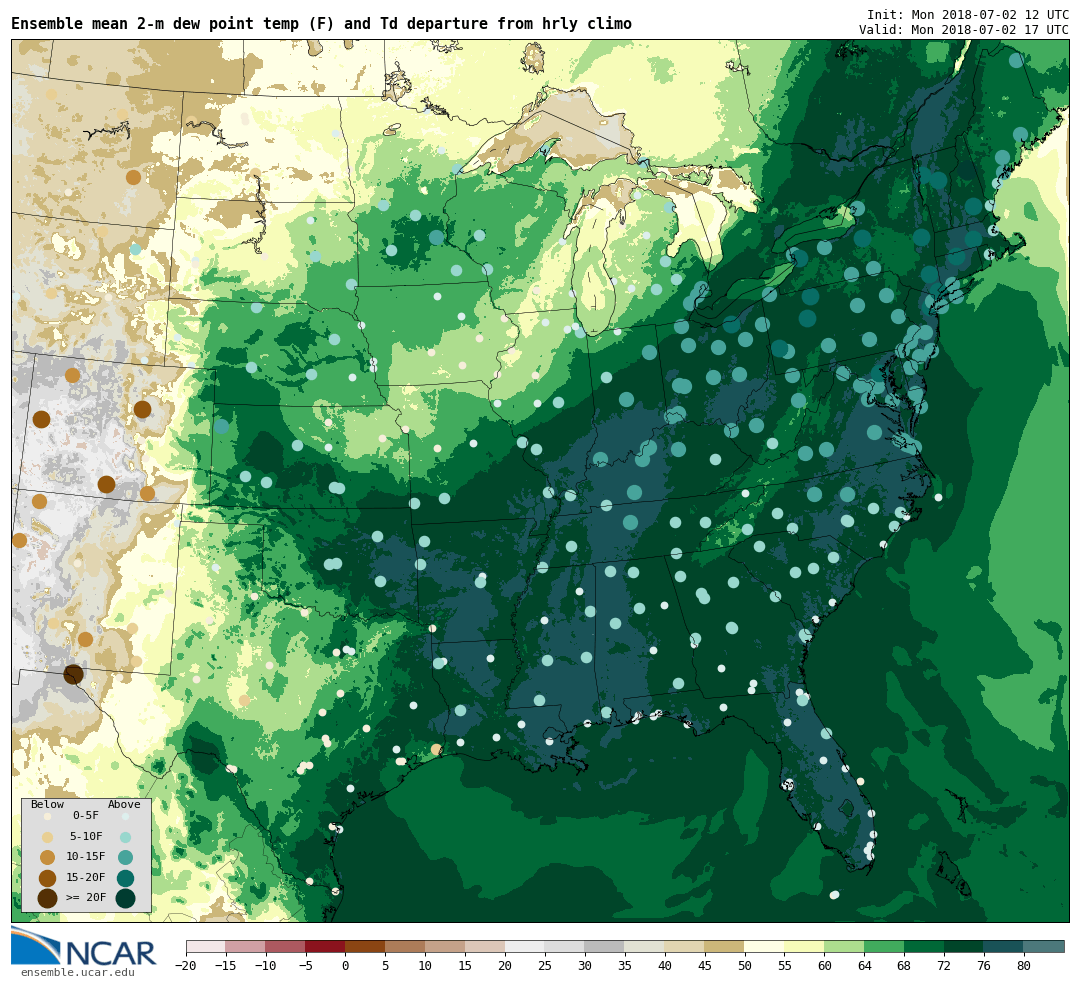Pick the 72 to 76 dark green swatch
This screenshot has width=1080, height=985.
[x=964, y=946]
